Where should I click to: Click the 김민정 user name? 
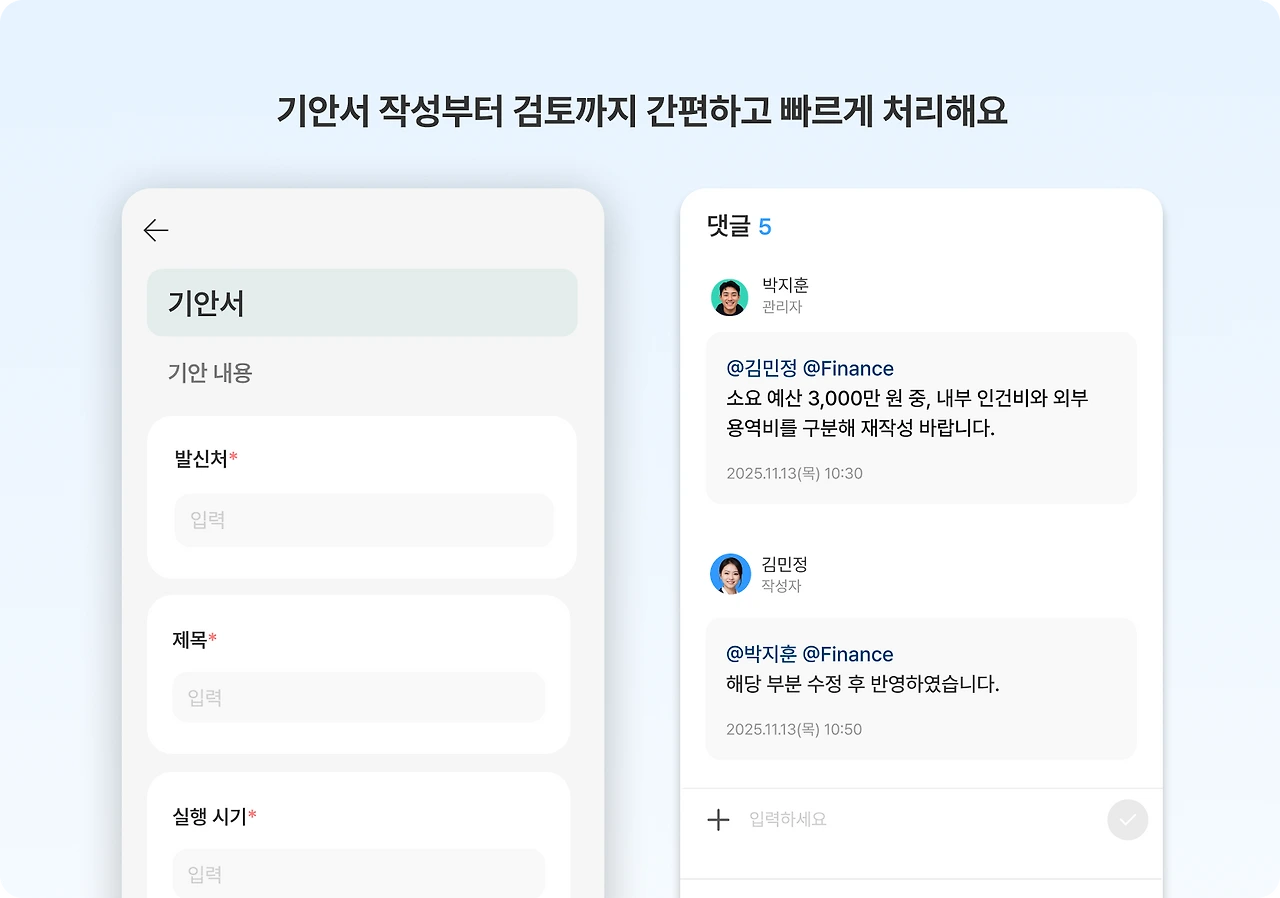[785, 565]
